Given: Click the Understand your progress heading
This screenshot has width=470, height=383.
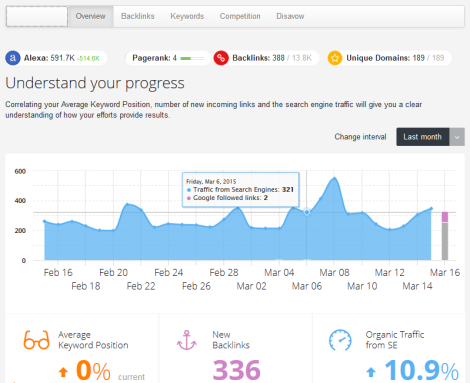Looking at the screenshot, I should coord(95,83).
